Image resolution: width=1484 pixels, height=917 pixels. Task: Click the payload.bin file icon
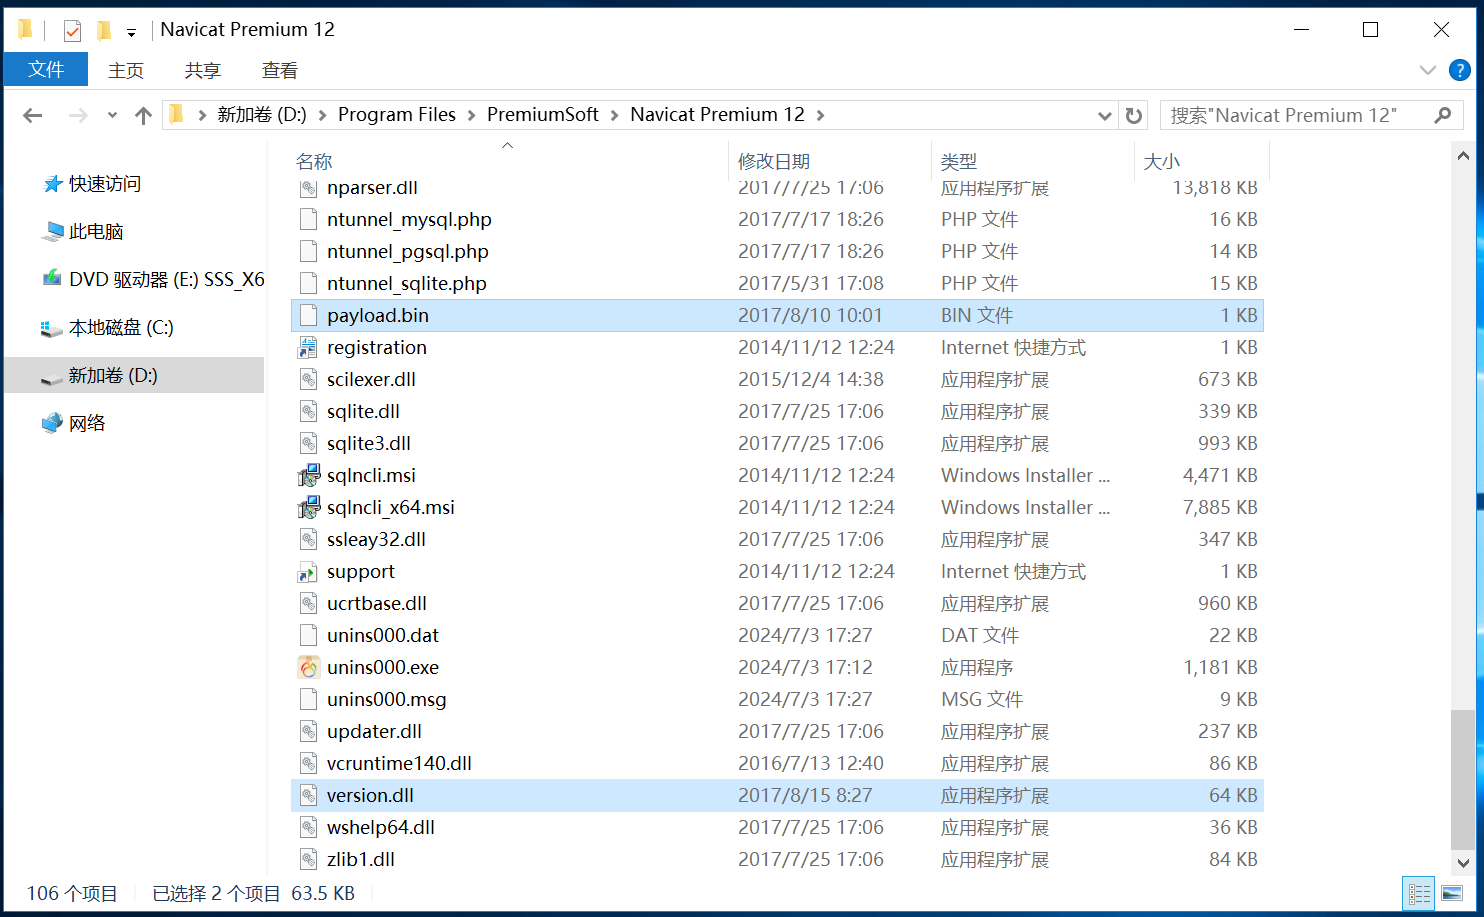(x=309, y=315)
